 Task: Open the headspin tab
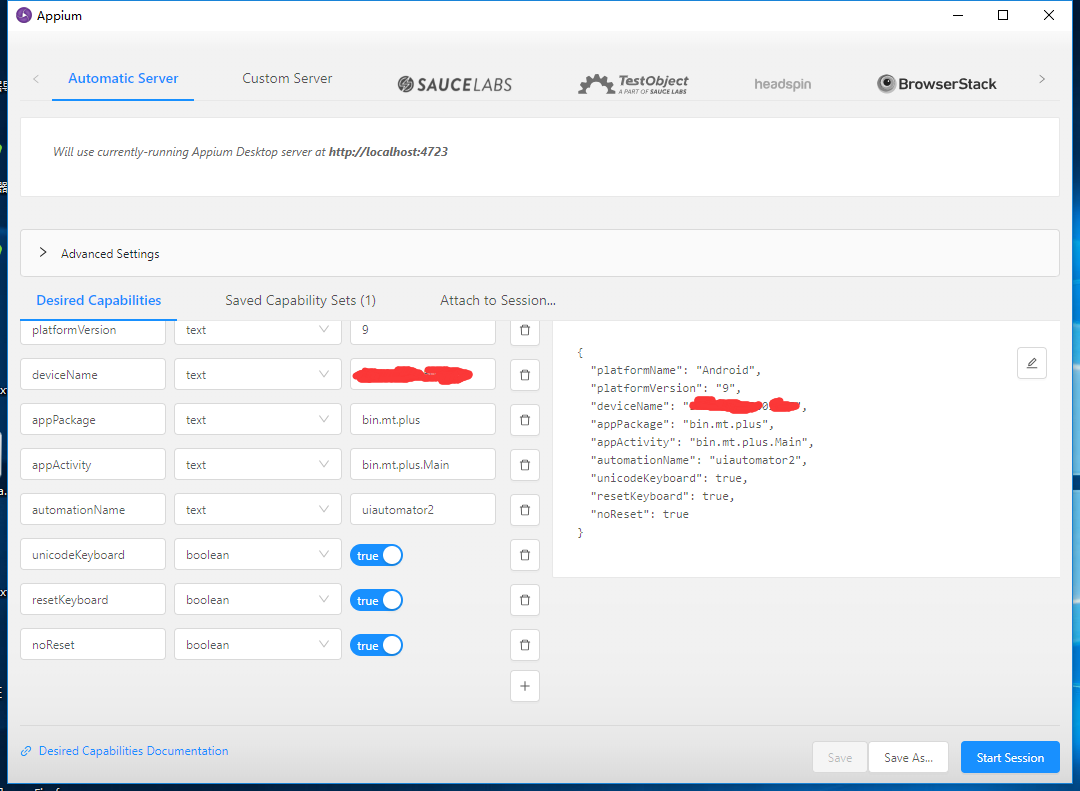[x=782, y=84]
